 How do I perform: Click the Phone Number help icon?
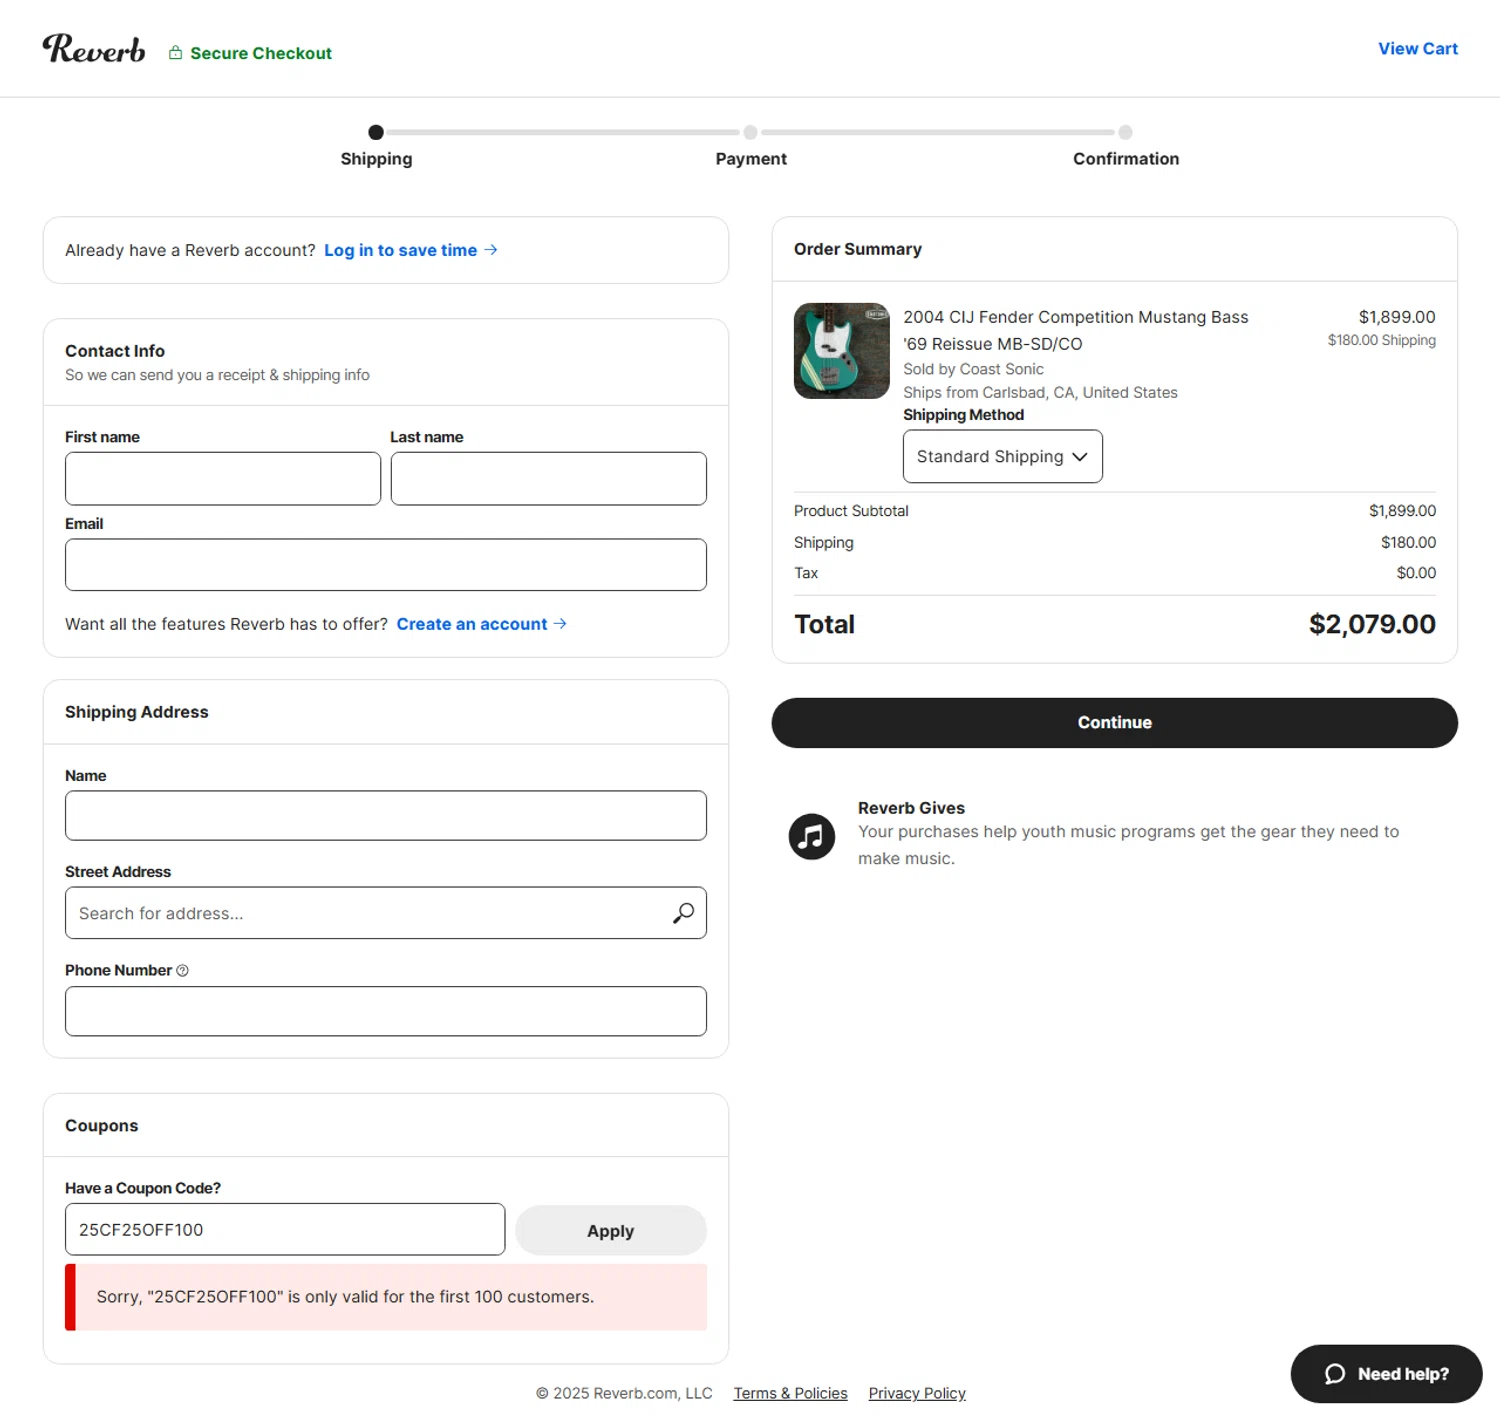182,970
